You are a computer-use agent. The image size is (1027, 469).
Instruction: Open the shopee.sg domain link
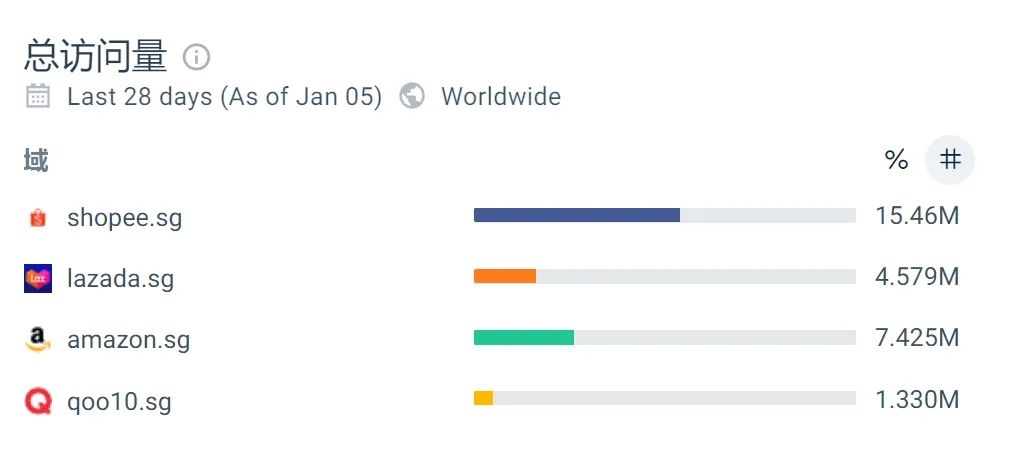tap(124, 218)
